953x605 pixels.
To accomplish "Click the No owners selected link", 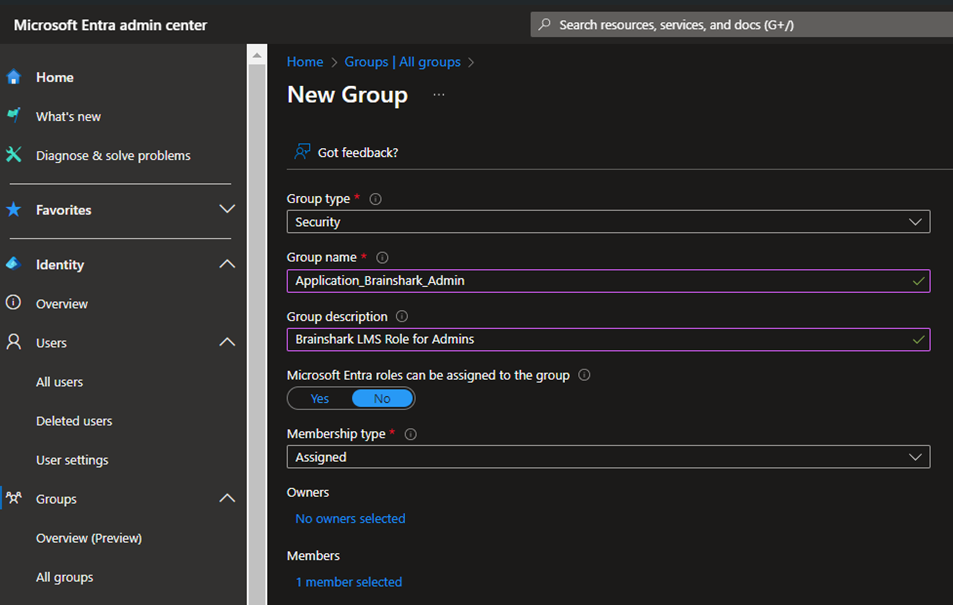I will coord(350,519).
